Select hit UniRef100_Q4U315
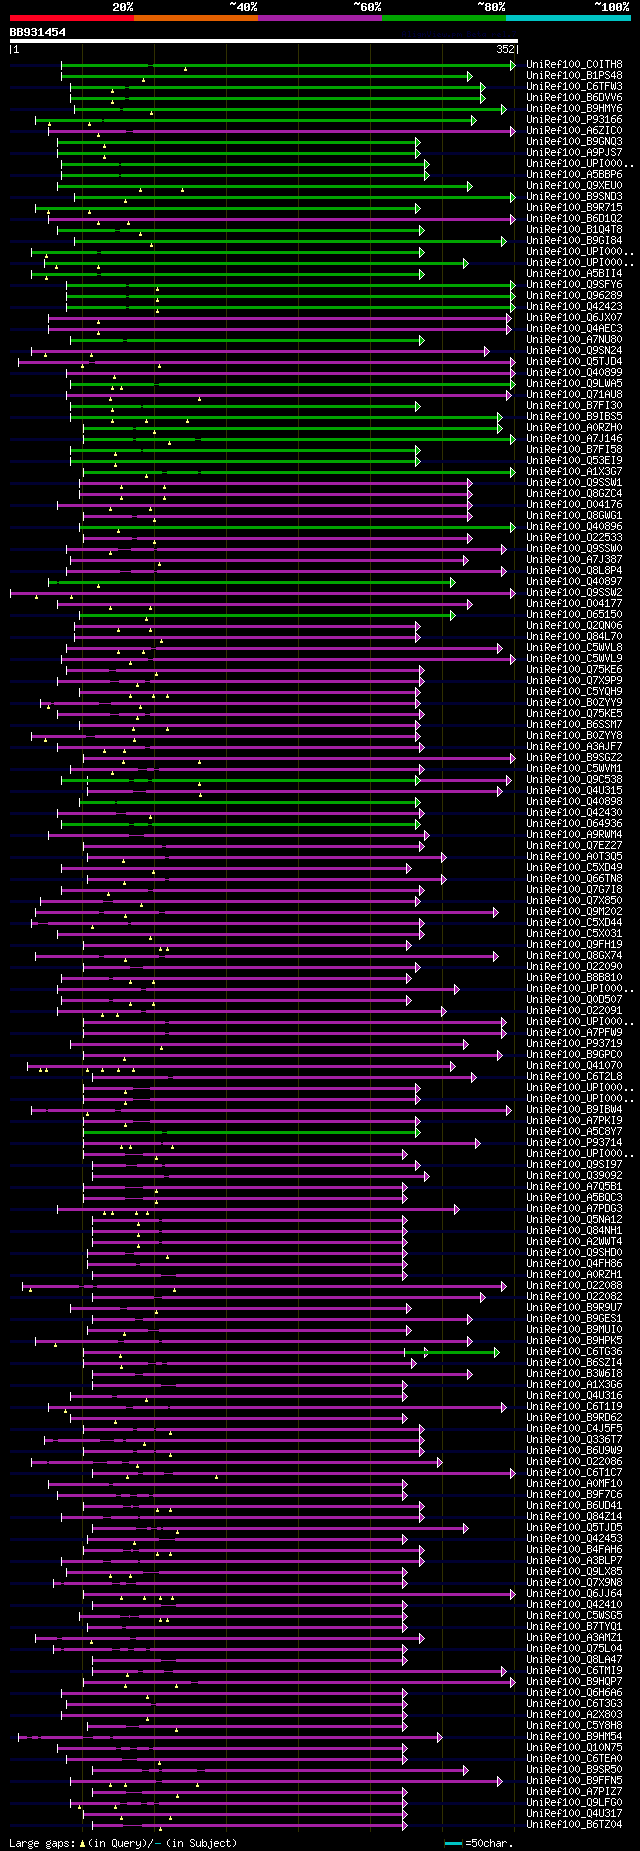The width and height of the screenshot is (640, 1851). click(x=574, y=790)
